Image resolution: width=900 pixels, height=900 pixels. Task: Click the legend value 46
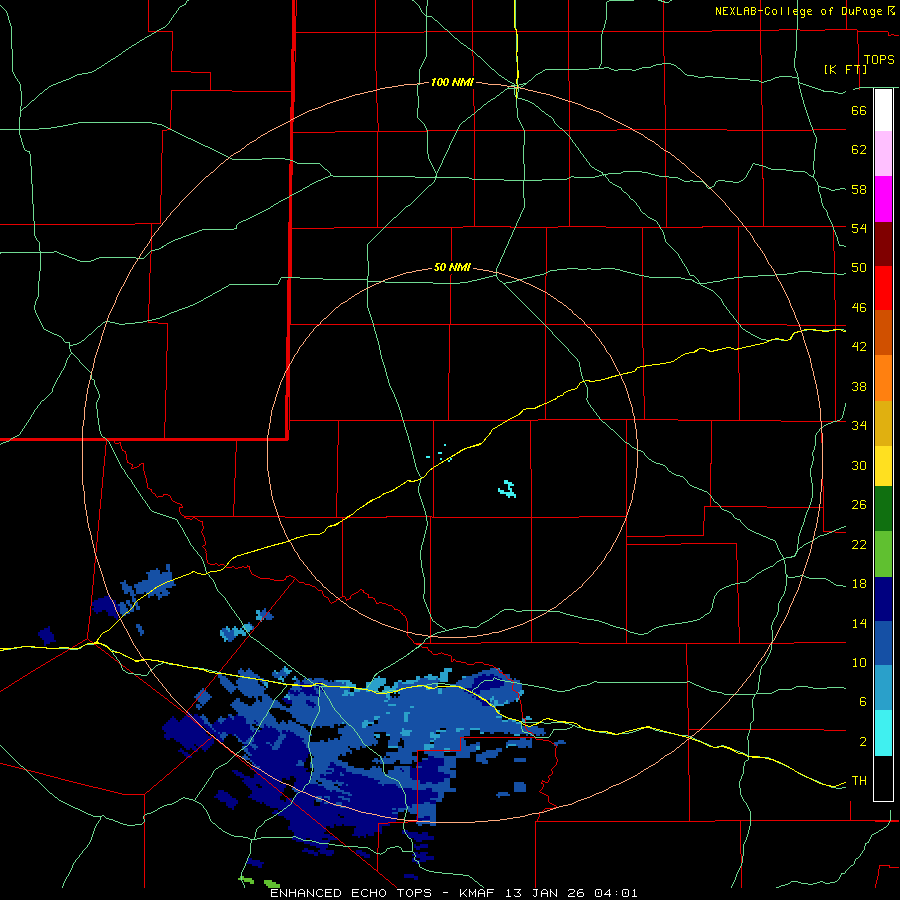[859, 308]
